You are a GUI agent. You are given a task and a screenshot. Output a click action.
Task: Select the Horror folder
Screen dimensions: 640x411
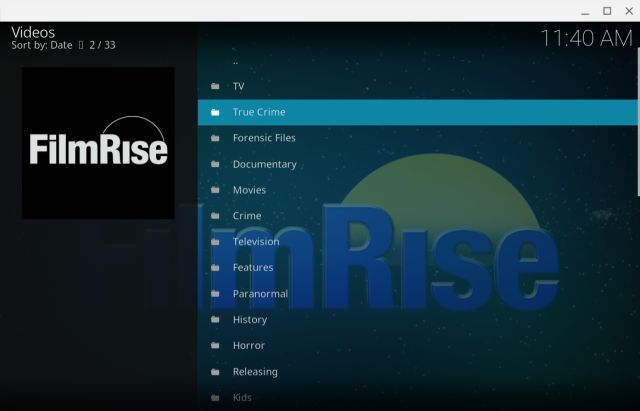(x=417, y=346)
